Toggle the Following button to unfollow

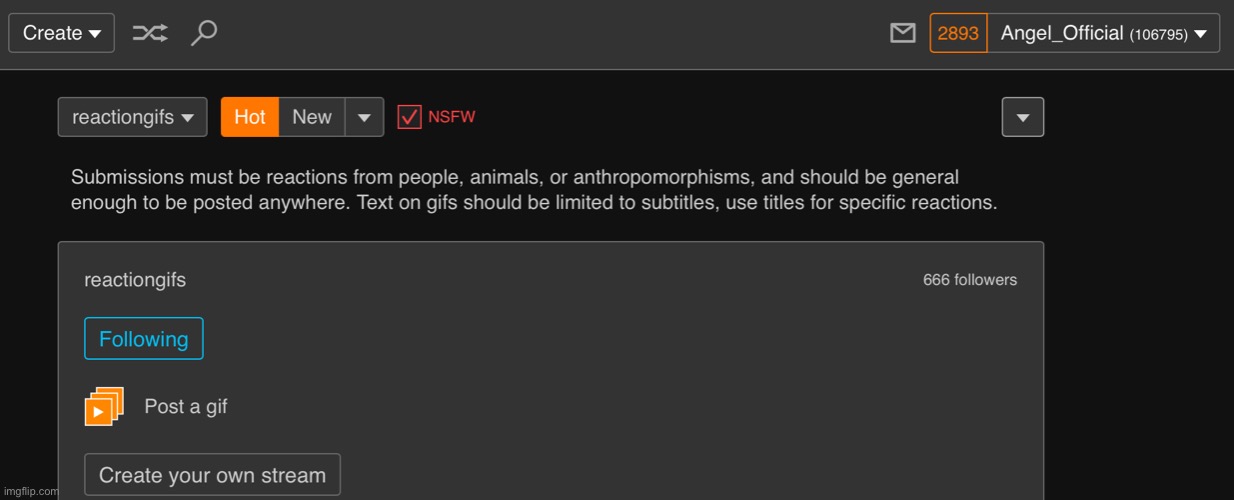(x=143, y=339)
